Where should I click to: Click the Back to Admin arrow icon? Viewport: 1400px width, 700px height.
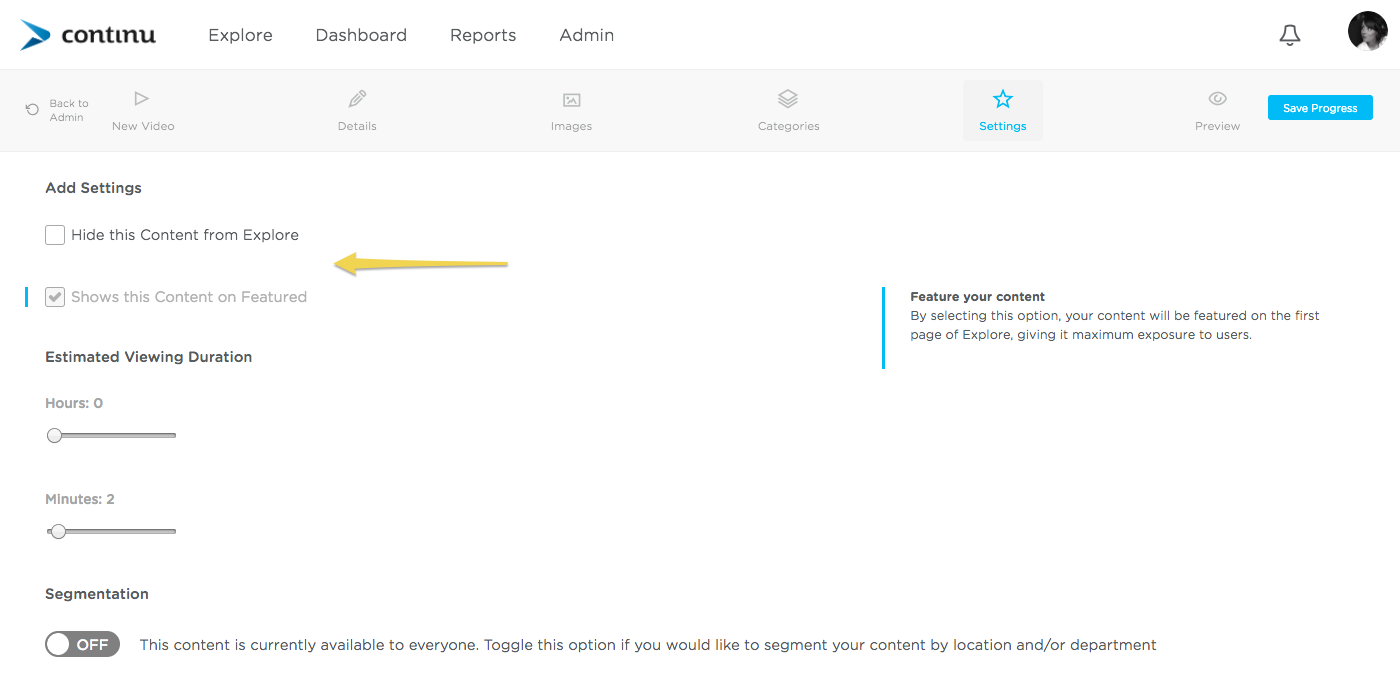coord(32,109)
